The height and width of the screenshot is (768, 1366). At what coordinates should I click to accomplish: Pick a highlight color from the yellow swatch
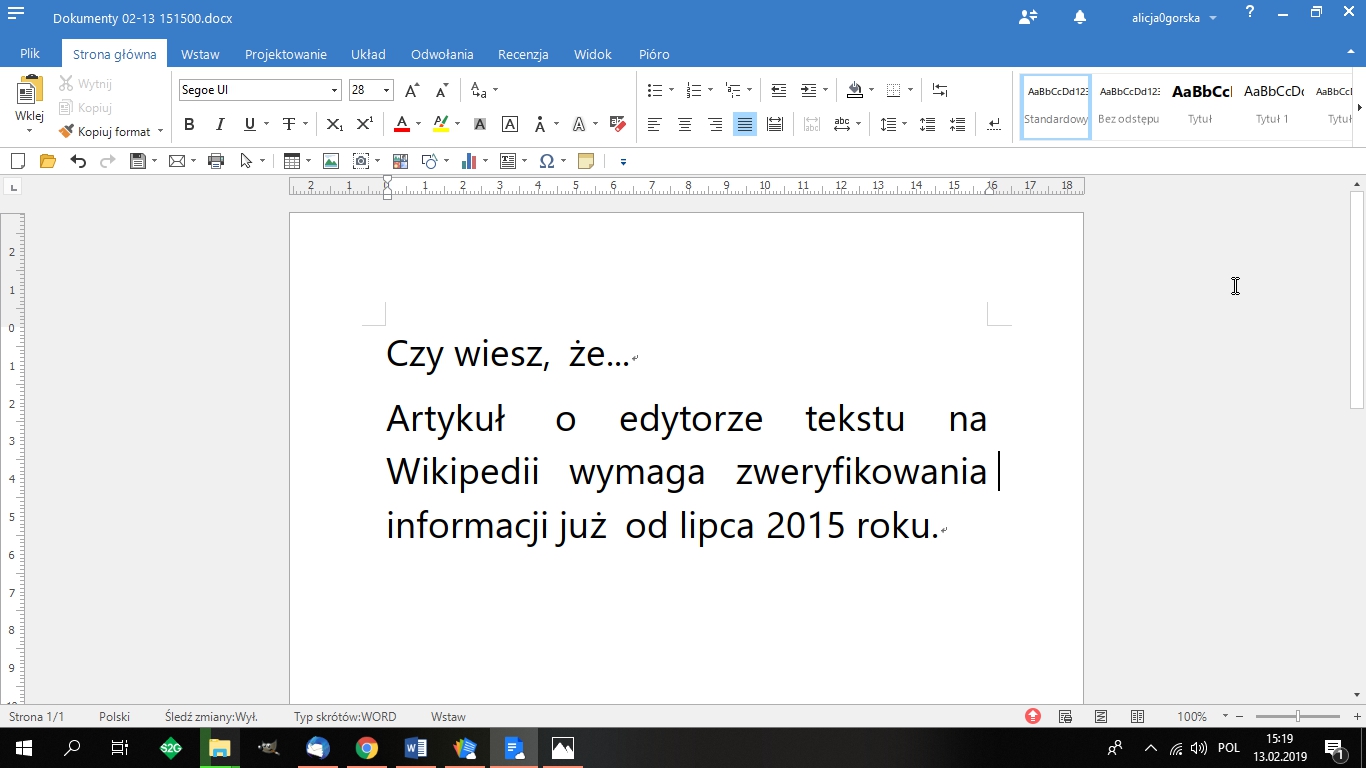441,124
